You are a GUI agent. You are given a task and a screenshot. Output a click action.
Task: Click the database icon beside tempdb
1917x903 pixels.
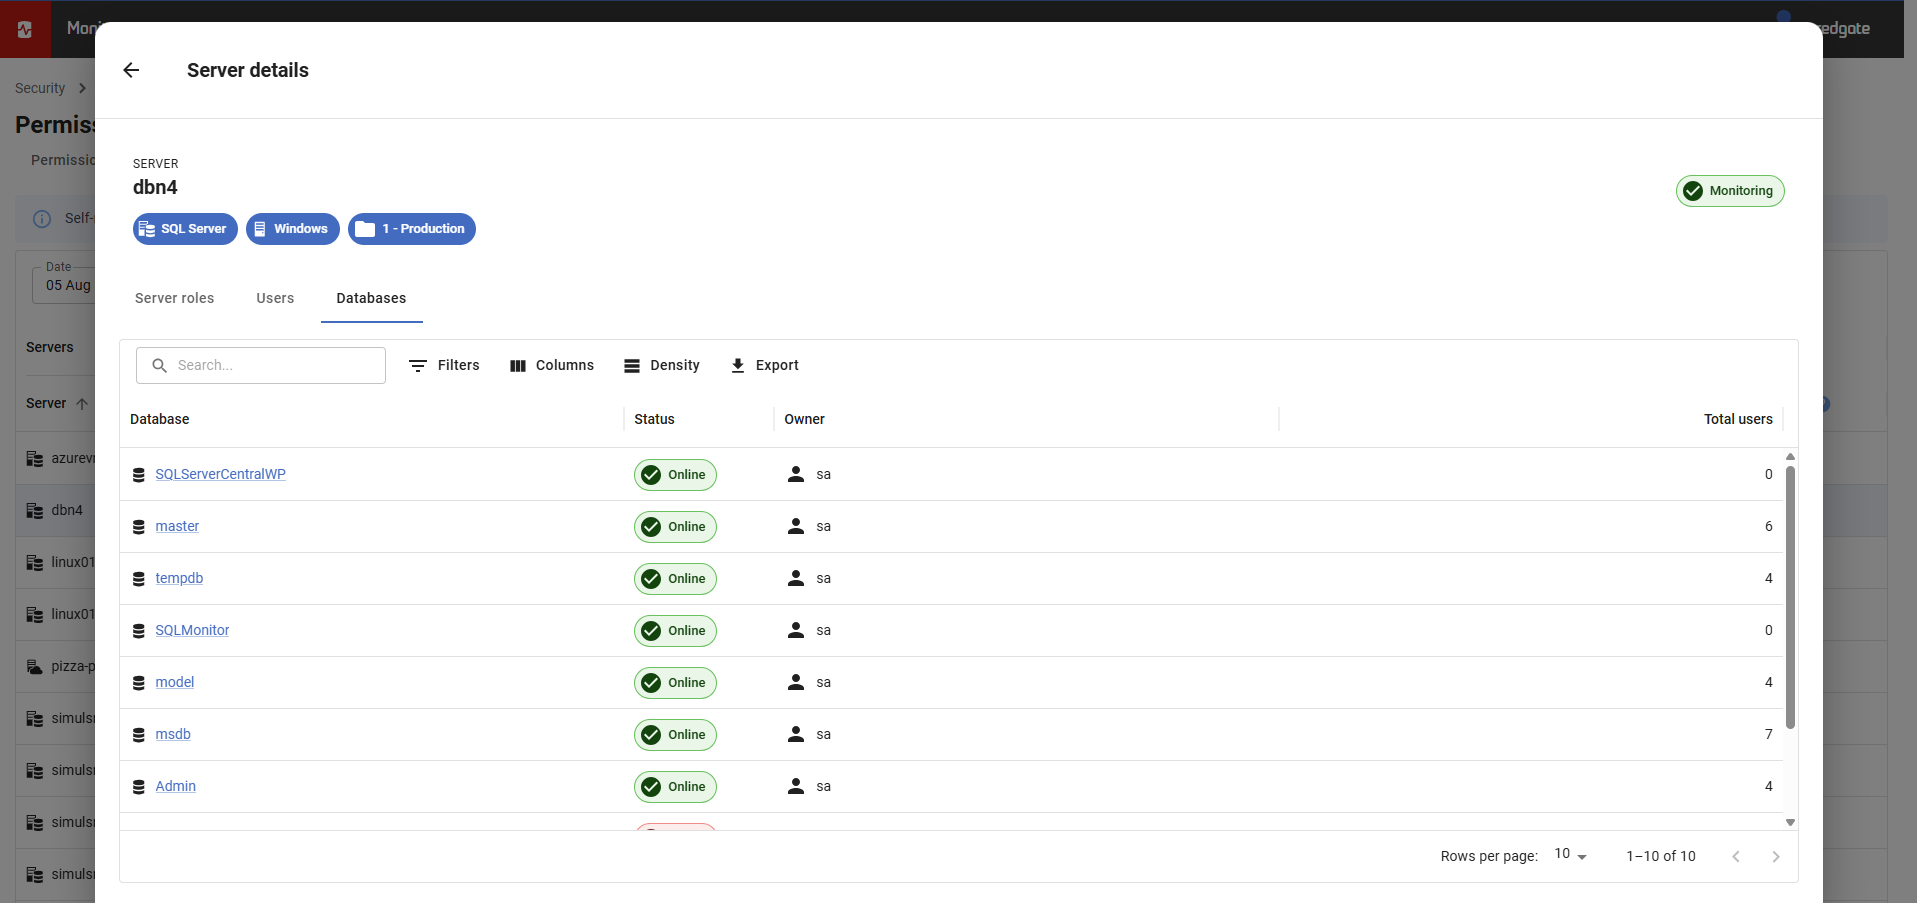[x=139, y=579]
